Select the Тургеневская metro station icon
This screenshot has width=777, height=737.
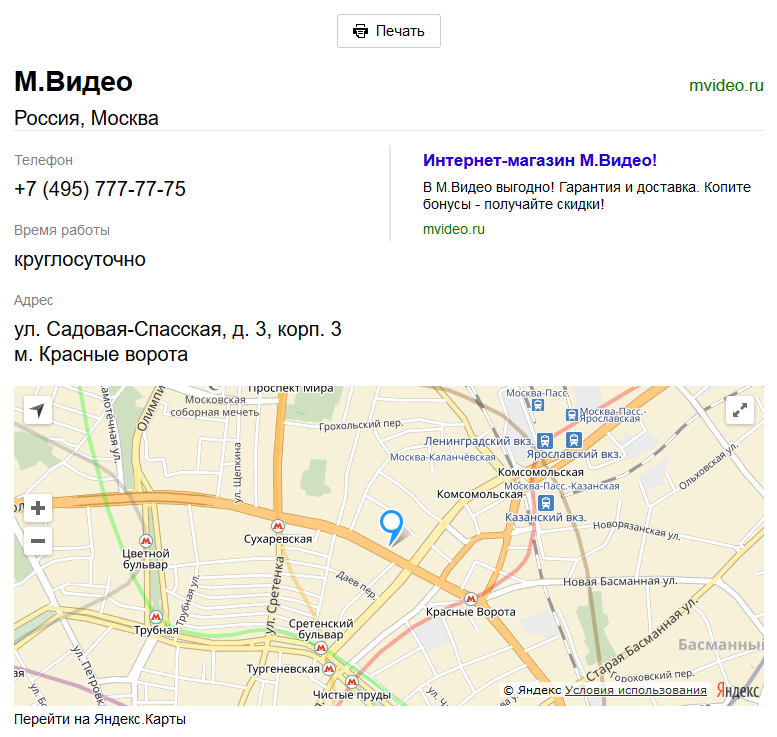pyautogui.click(x=329, y=669)
